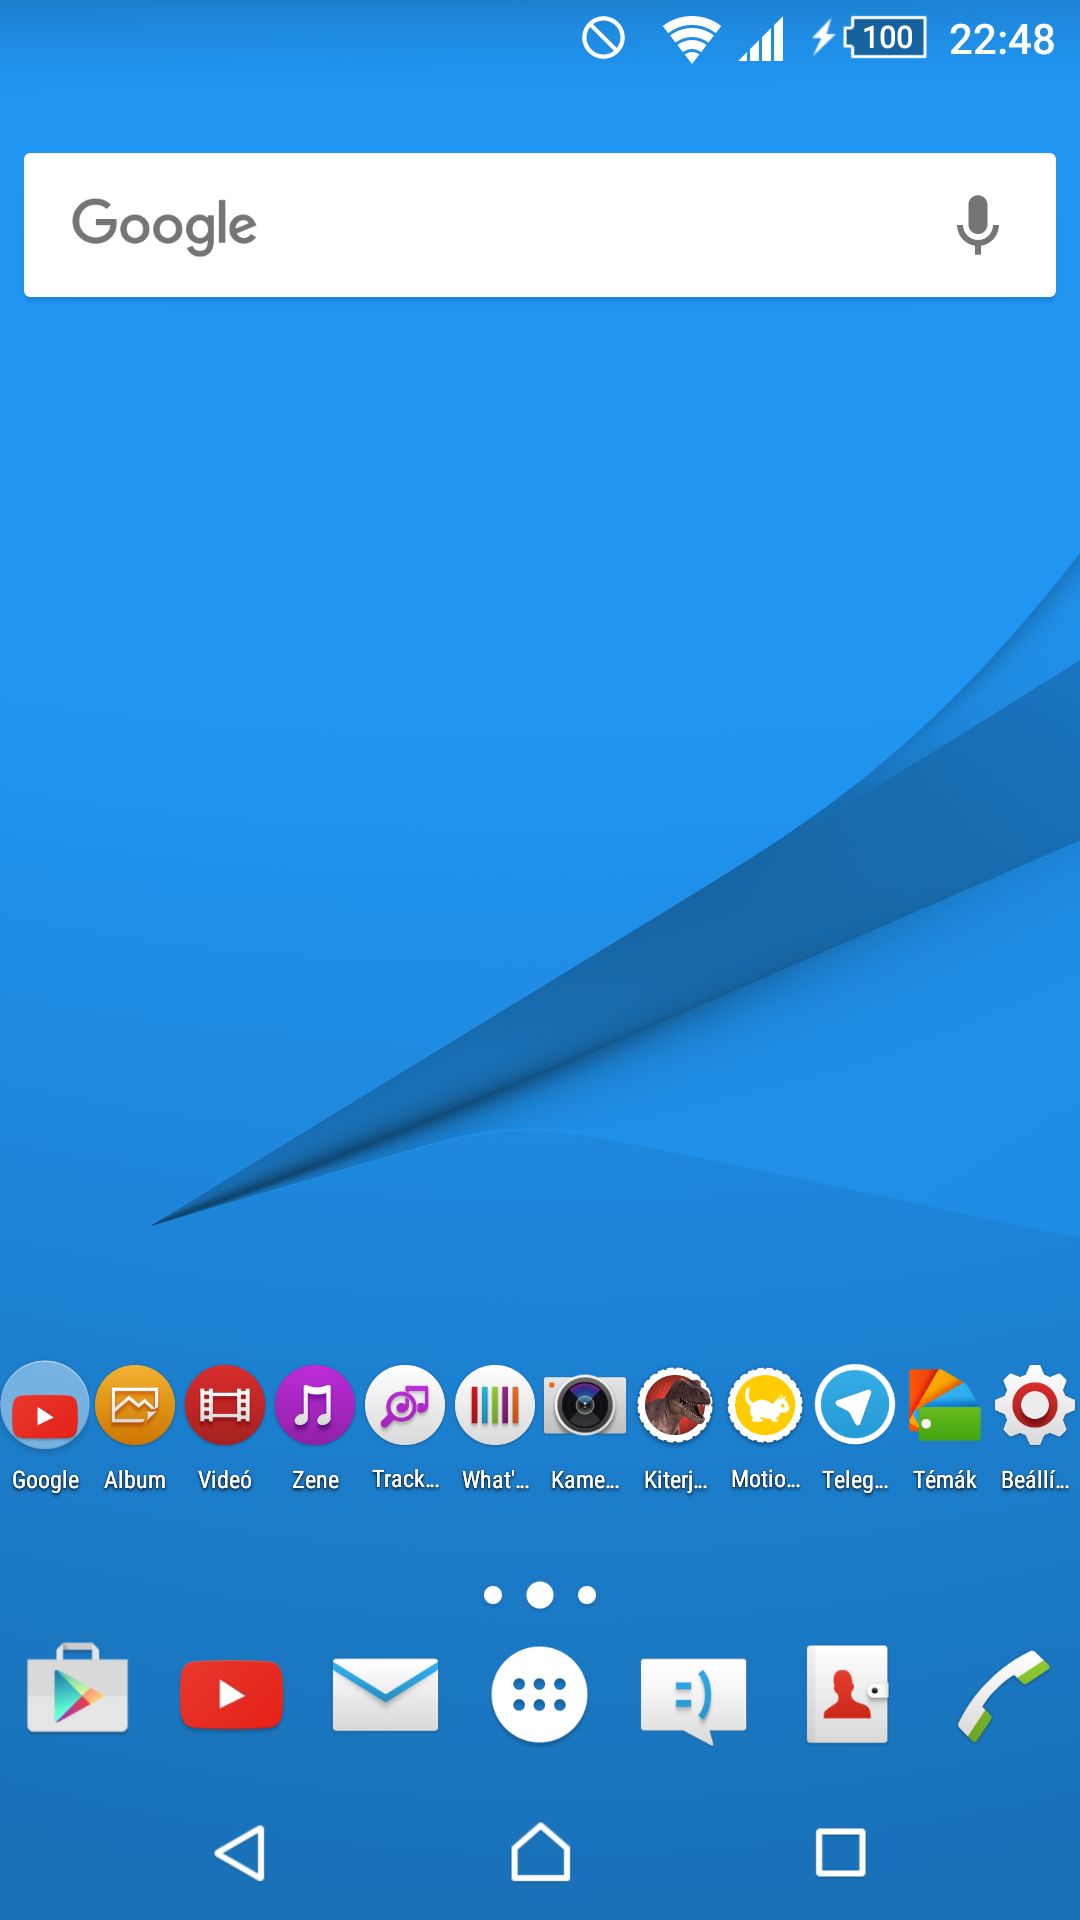Switch to the first home page dot
Screen dimensions: 1080x1920
pyautogui.click(x=493, y=1595)
